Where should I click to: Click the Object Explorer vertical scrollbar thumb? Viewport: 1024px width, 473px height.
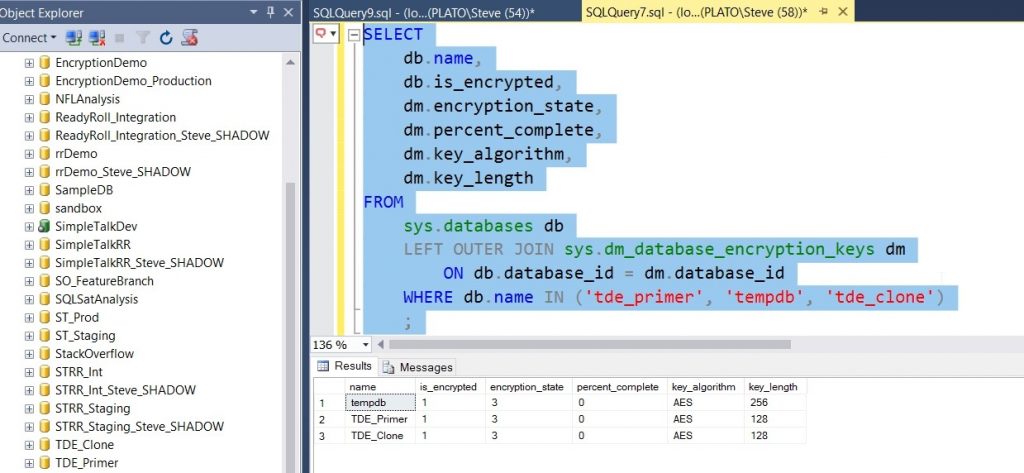pyautogui.click(x=290, y=327)
